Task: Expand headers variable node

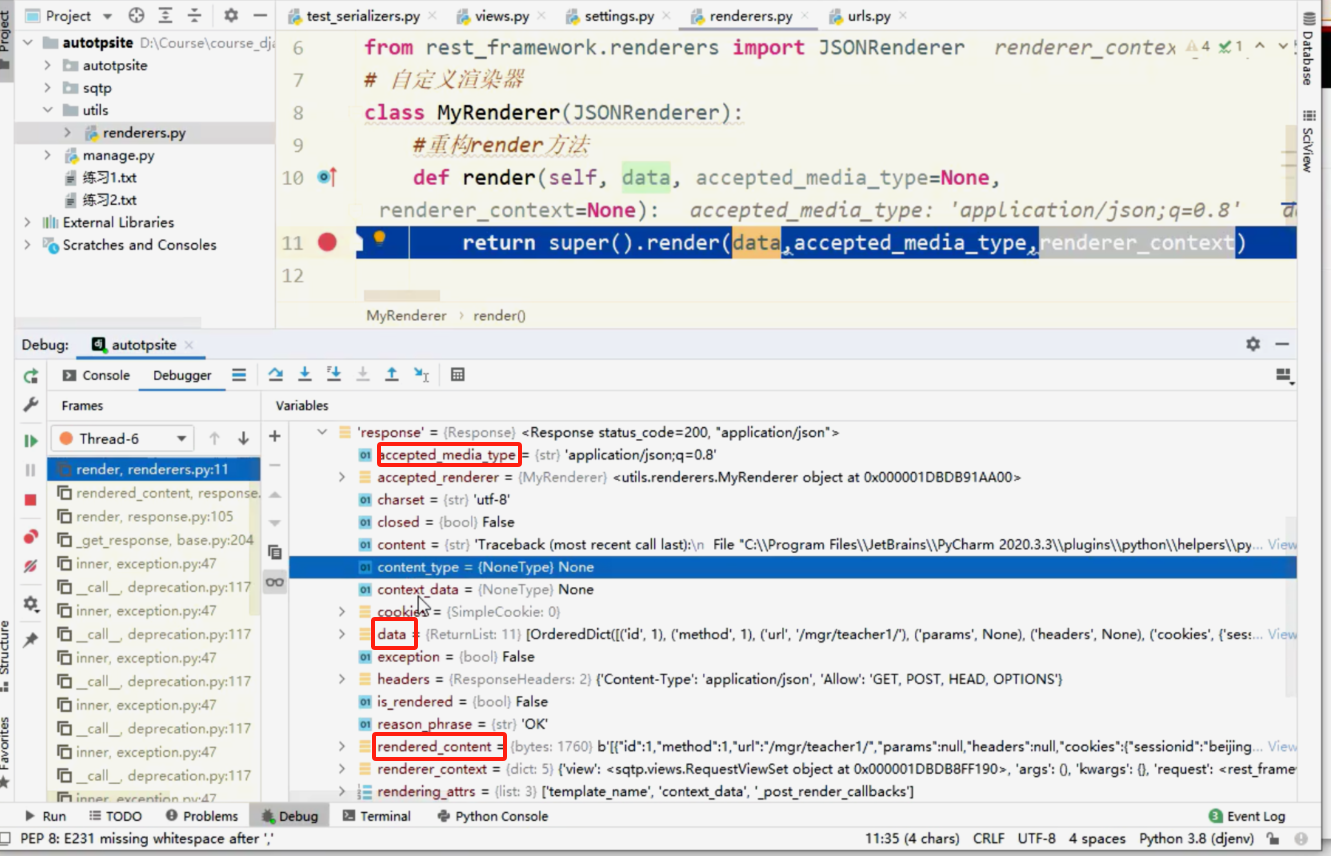Action: tap(343, 679)
